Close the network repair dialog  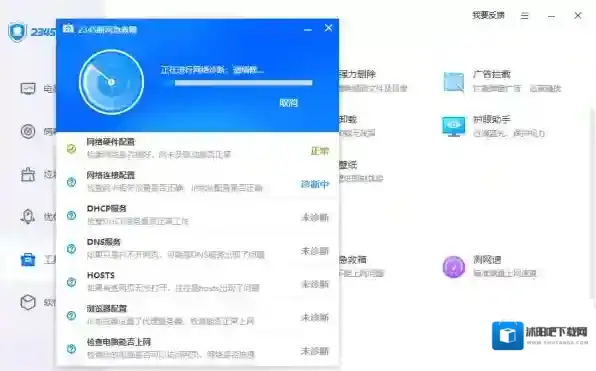[x=328, y=28]
